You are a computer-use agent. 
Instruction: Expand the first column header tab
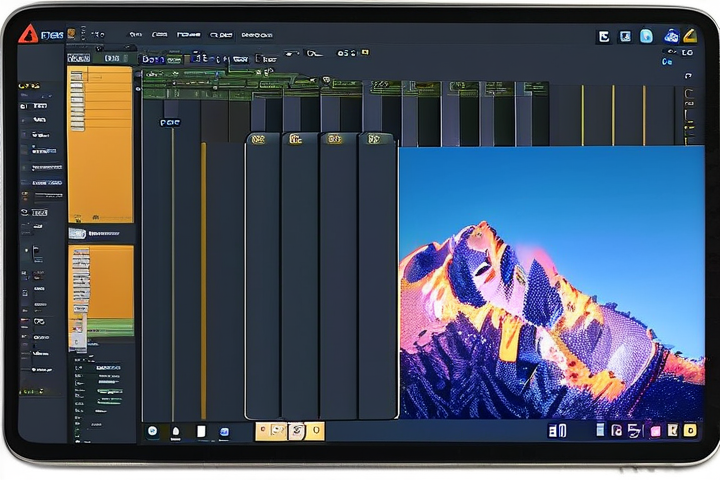click(258, 140)
